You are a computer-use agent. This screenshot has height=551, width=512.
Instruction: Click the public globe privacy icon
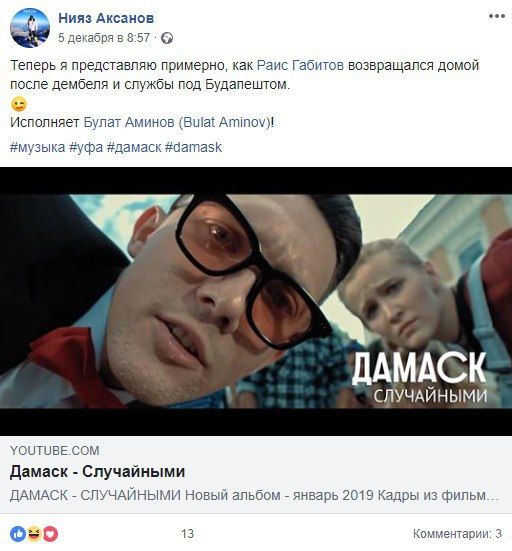click(167, 38)
